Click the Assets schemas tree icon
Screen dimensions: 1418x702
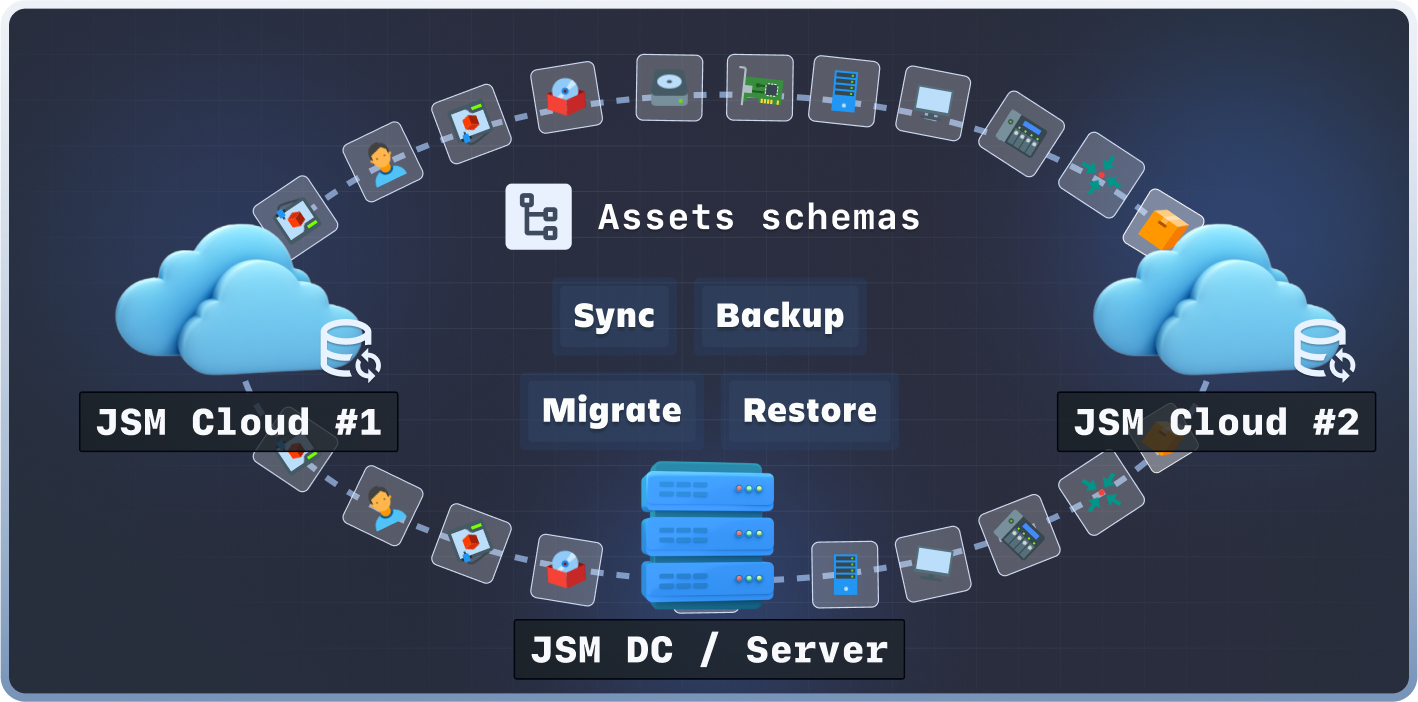point(538,216)
